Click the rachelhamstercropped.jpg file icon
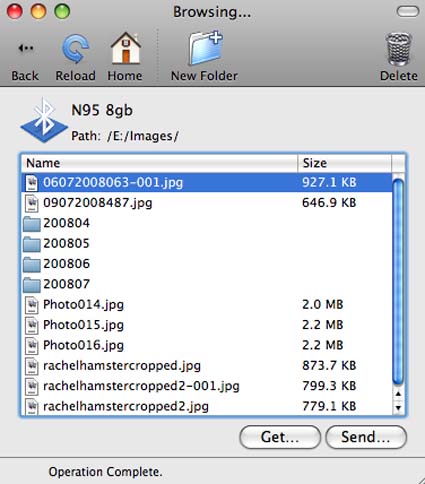This screenshot has height=484, width=425. pos(32,366)
